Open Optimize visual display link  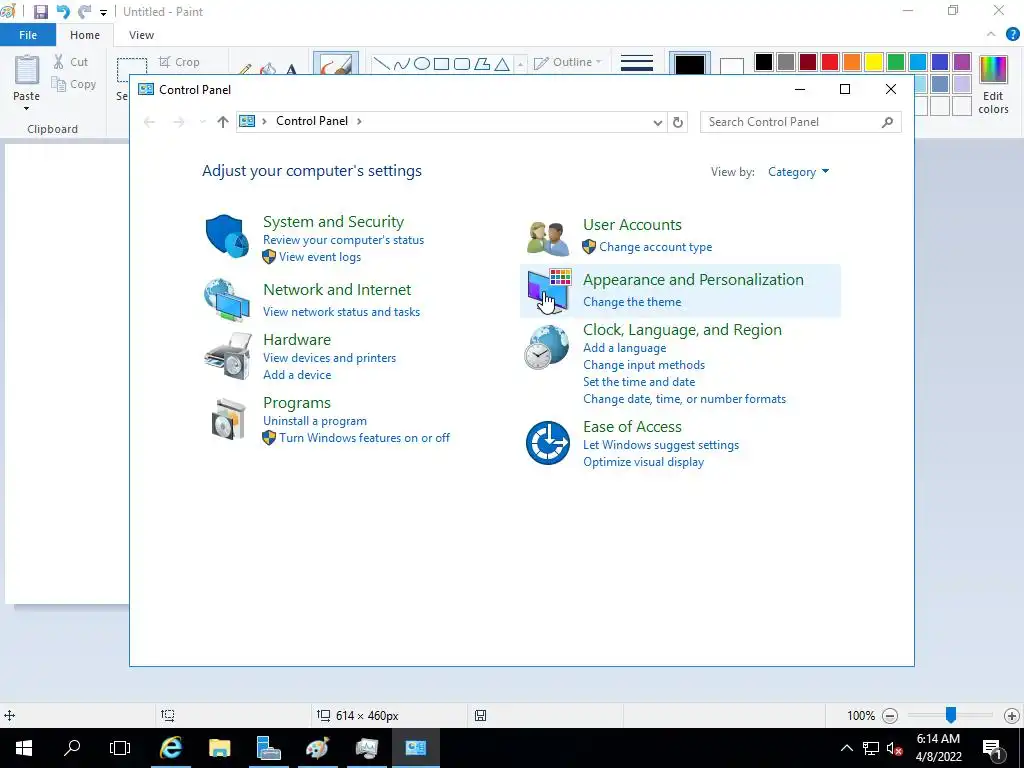[x=643, y=462]
